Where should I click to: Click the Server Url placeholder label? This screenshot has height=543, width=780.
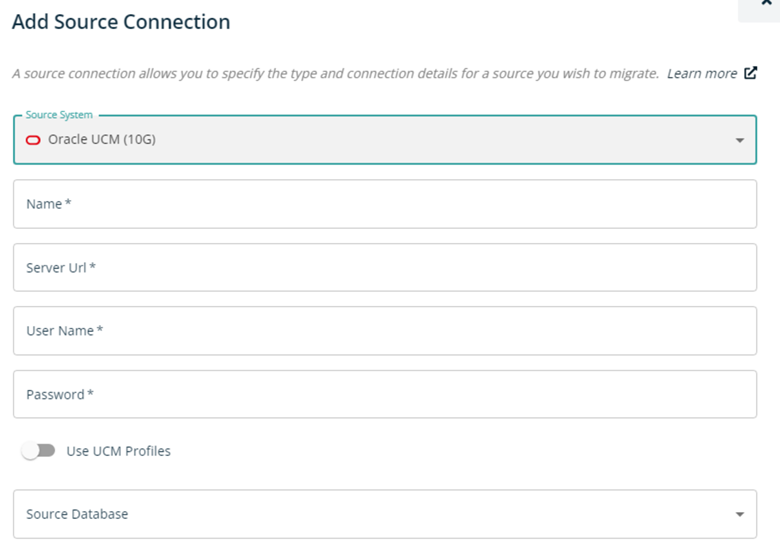[x=61, y=268]
